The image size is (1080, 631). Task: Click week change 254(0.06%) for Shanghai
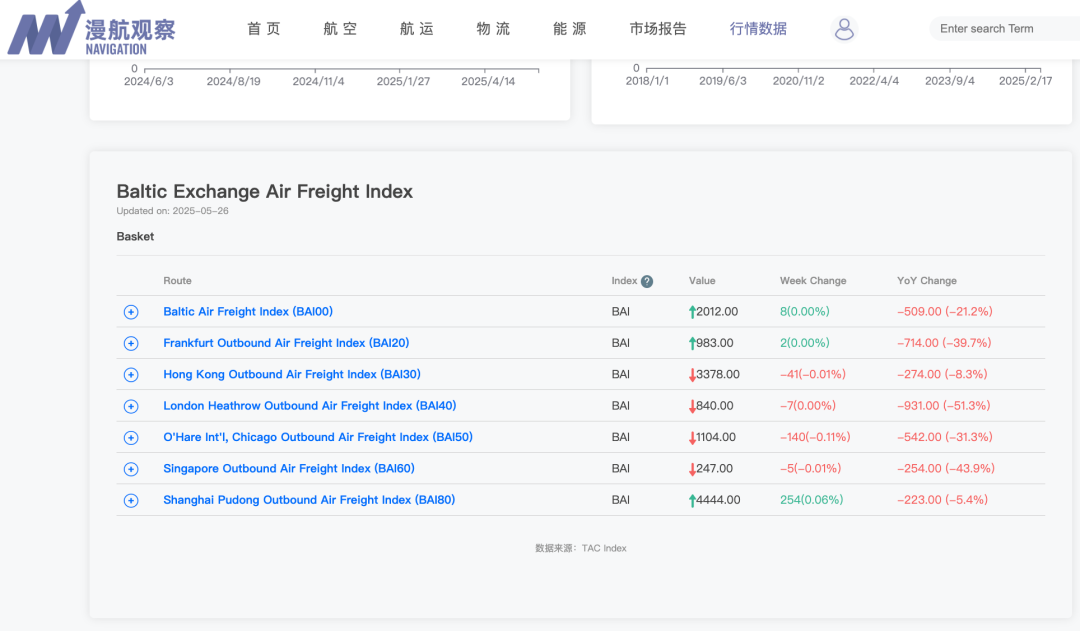pyautogui.click(x=811, y=499)
